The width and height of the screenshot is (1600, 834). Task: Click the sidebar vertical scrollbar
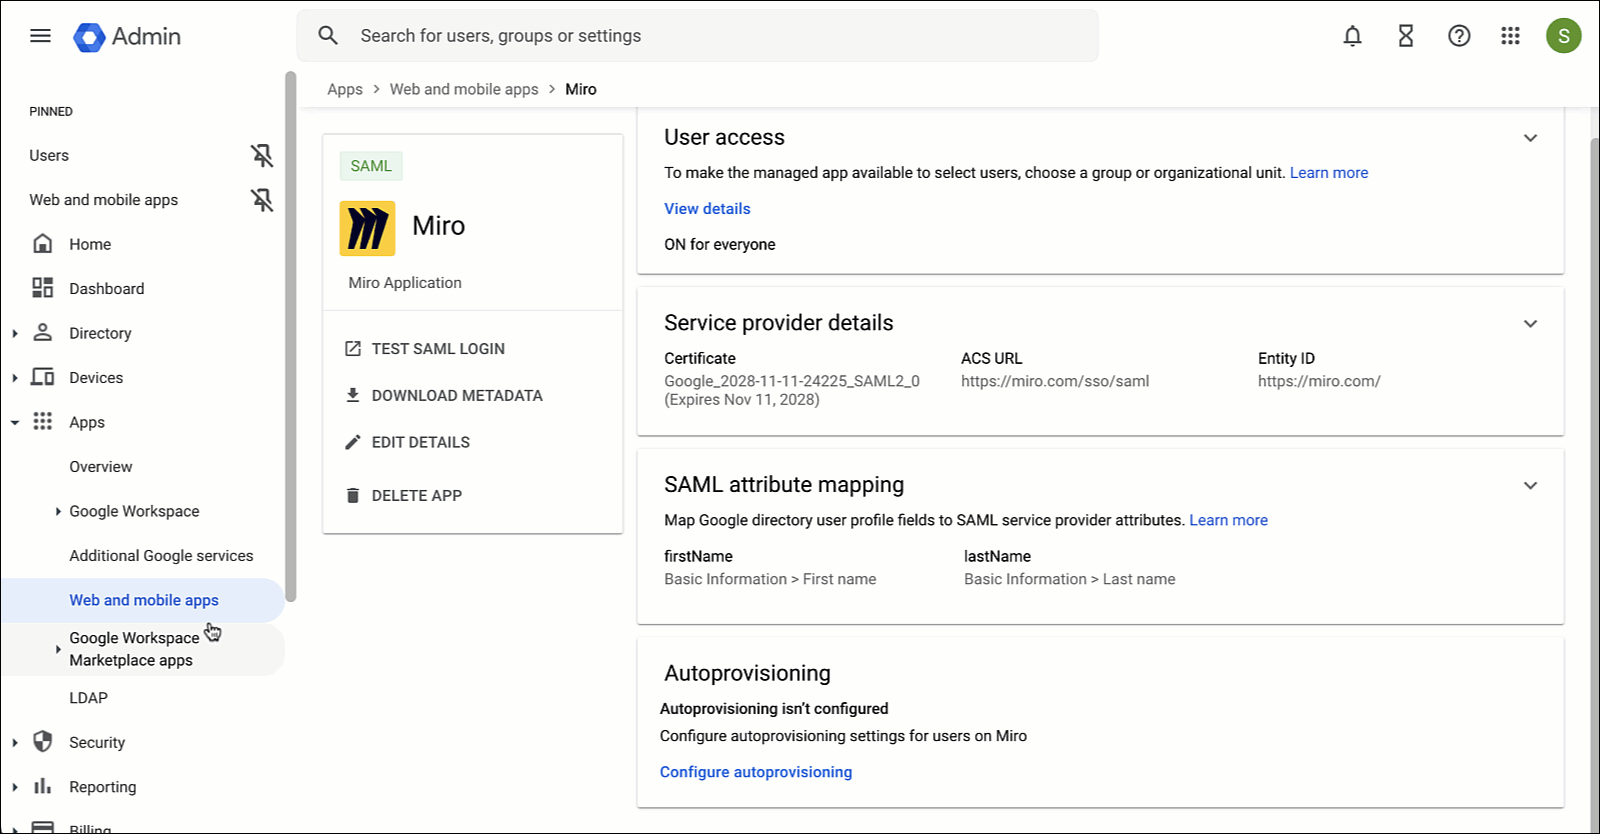point(291,336)
